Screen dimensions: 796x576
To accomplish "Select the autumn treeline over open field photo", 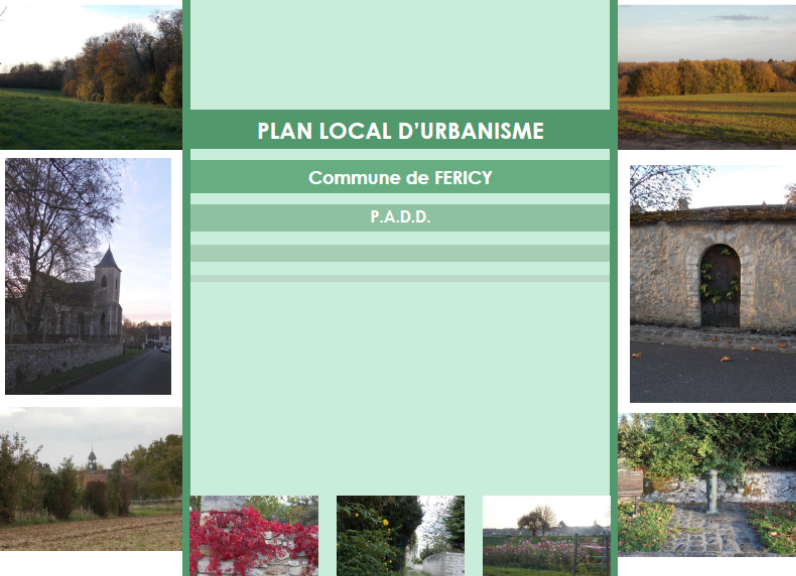I will pyautogui.click(x=707, y=77).
